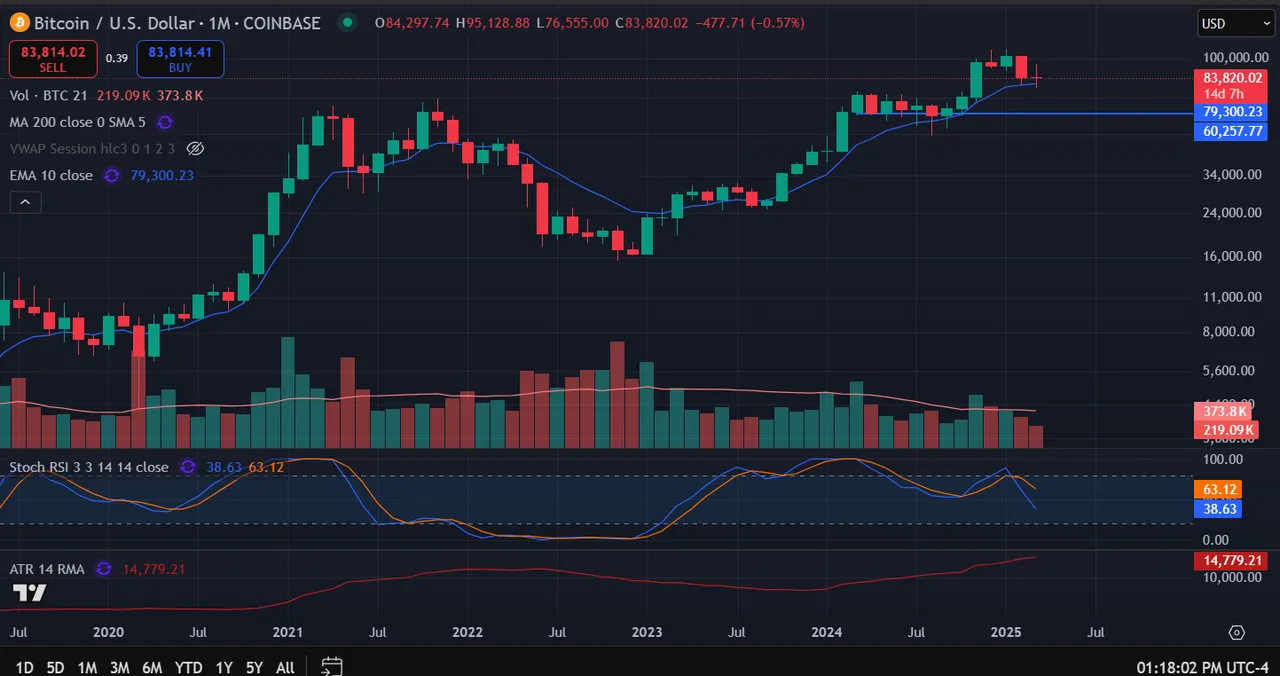Viewport: 1280px width, 676px height.
Task: Select the 1Y time range
Action: click(x=224, y=667)
